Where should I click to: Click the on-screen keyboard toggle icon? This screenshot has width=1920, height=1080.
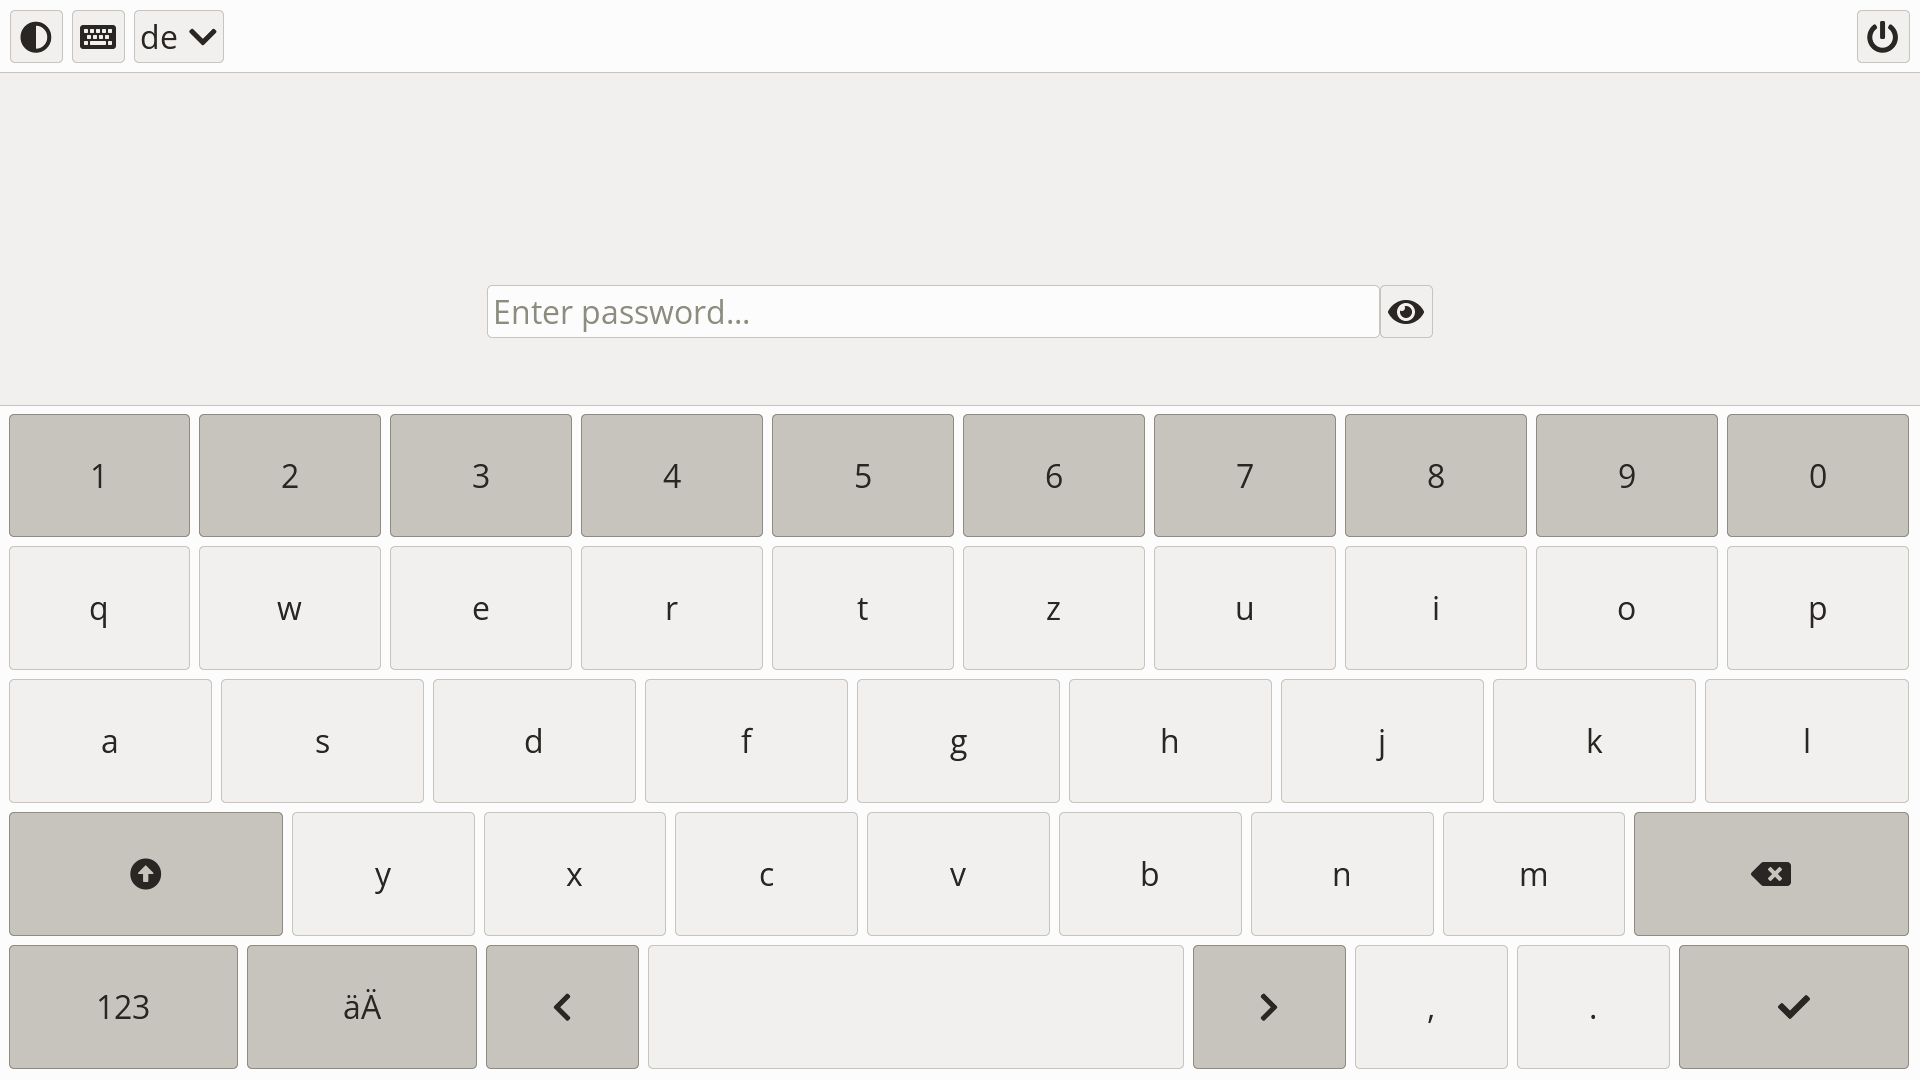coord(98,37)
